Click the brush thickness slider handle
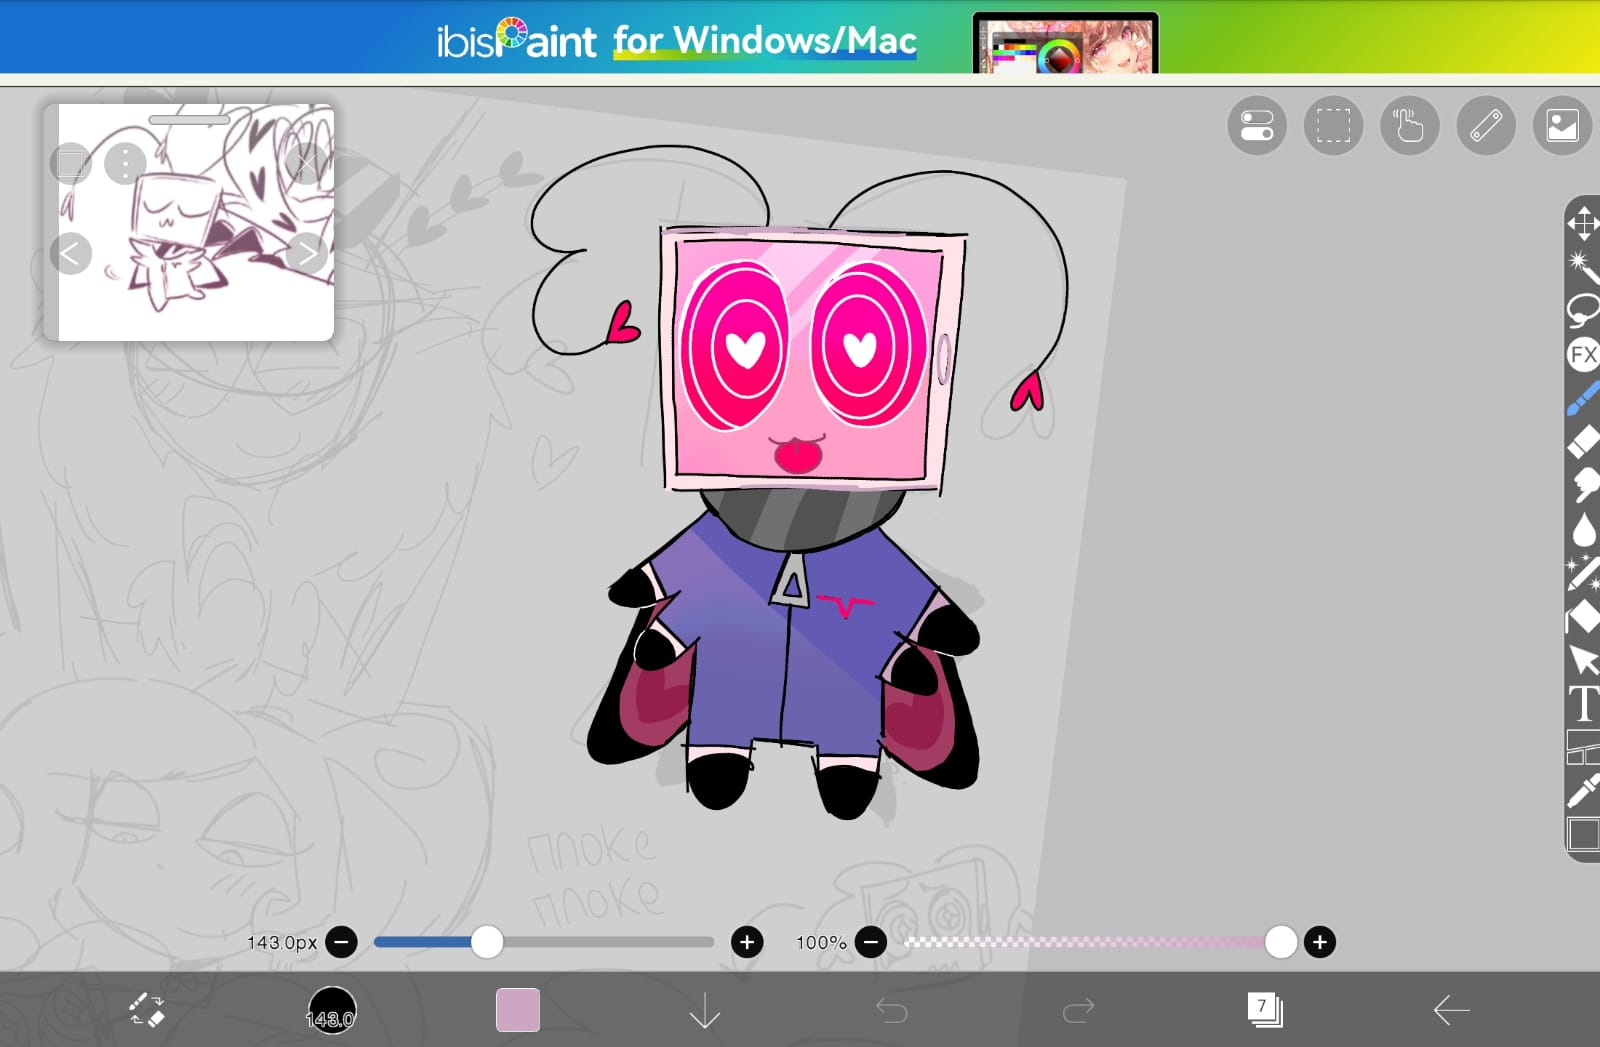 [x=487, y=942]
